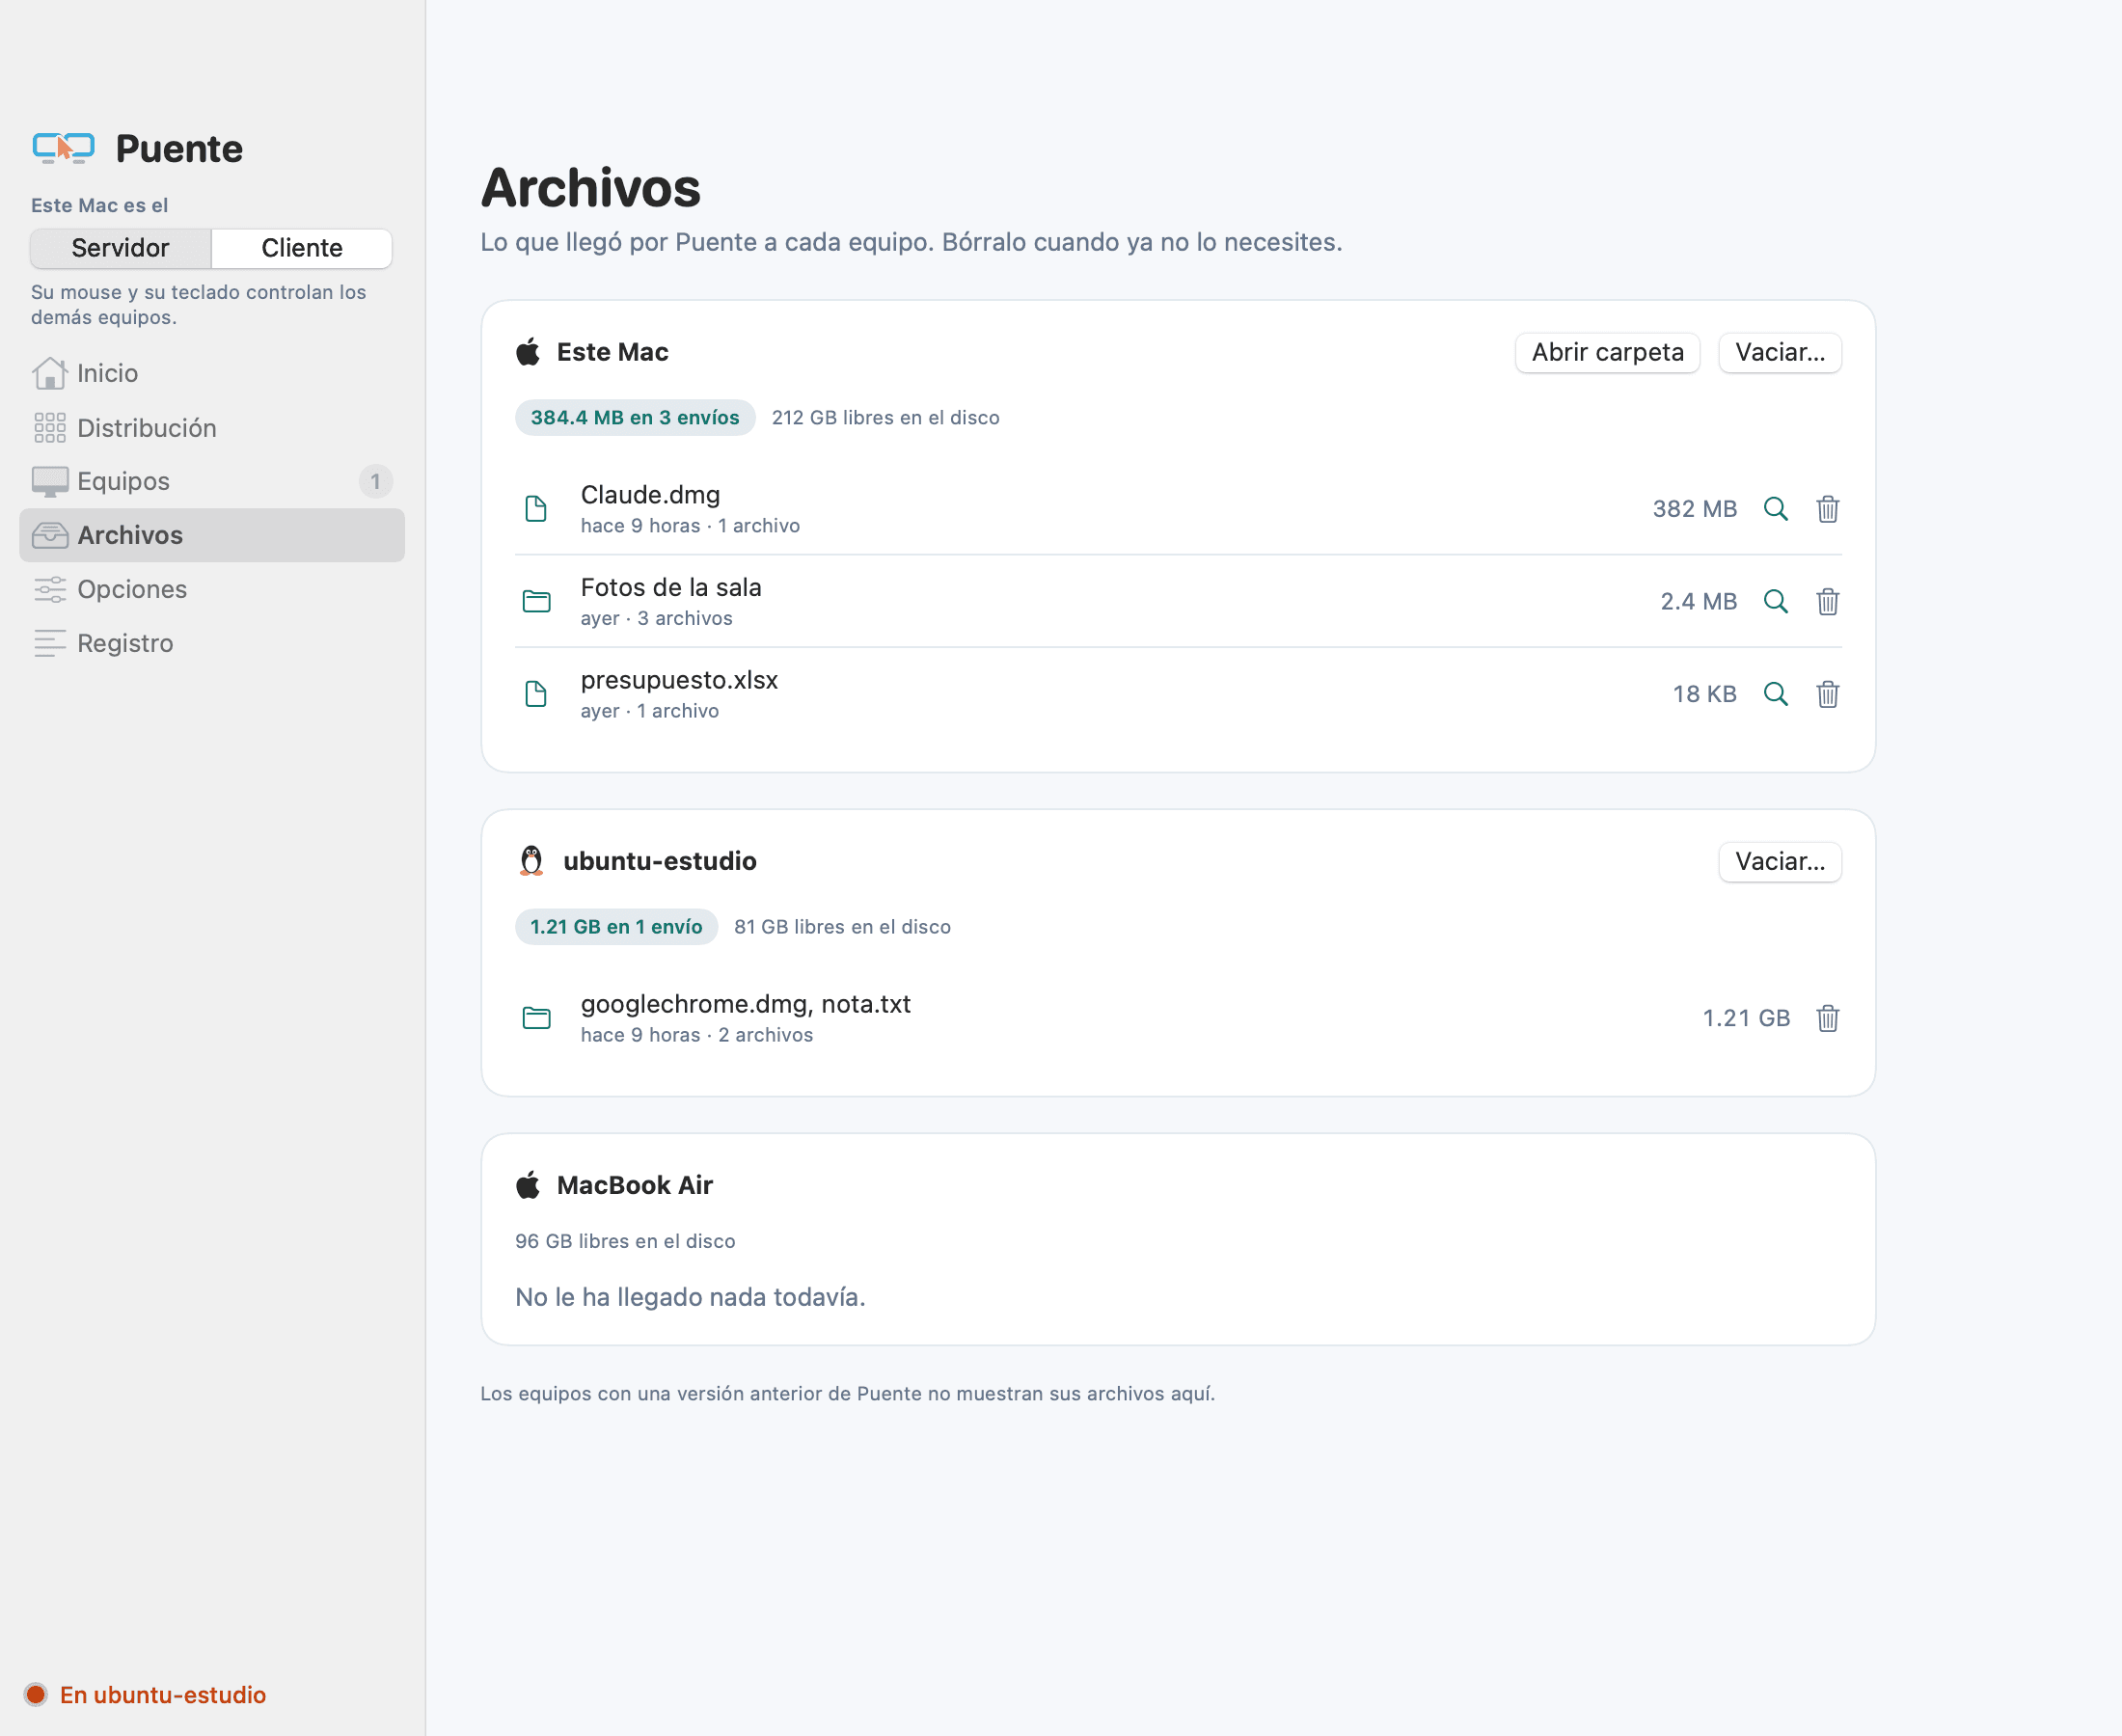This screenshot has height=1736, width=2122.
Task: Click the Apple icon beside MacBook Air
Action: (x=528, y=1185)
